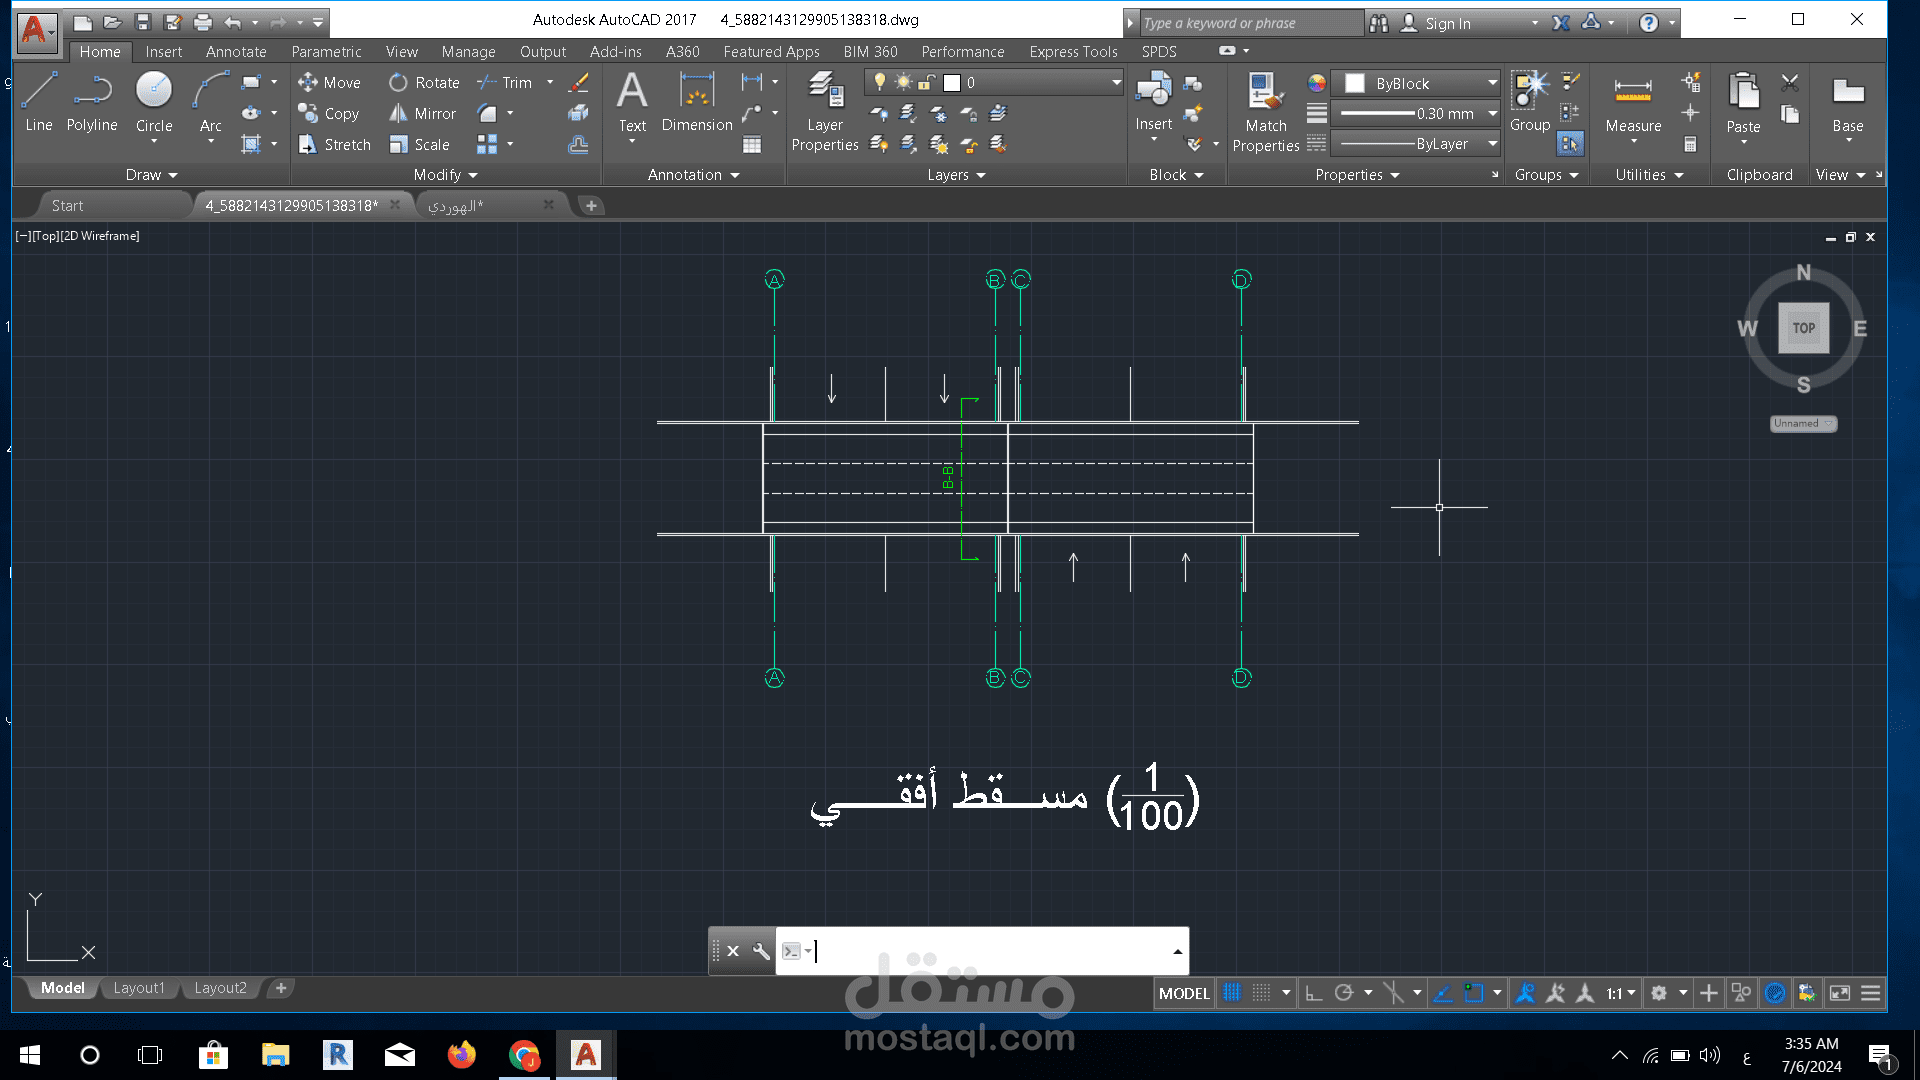Toggle object snap tracking in status bar
The width and height of the screenshot is (1920, 1080).
(1443, 993)
